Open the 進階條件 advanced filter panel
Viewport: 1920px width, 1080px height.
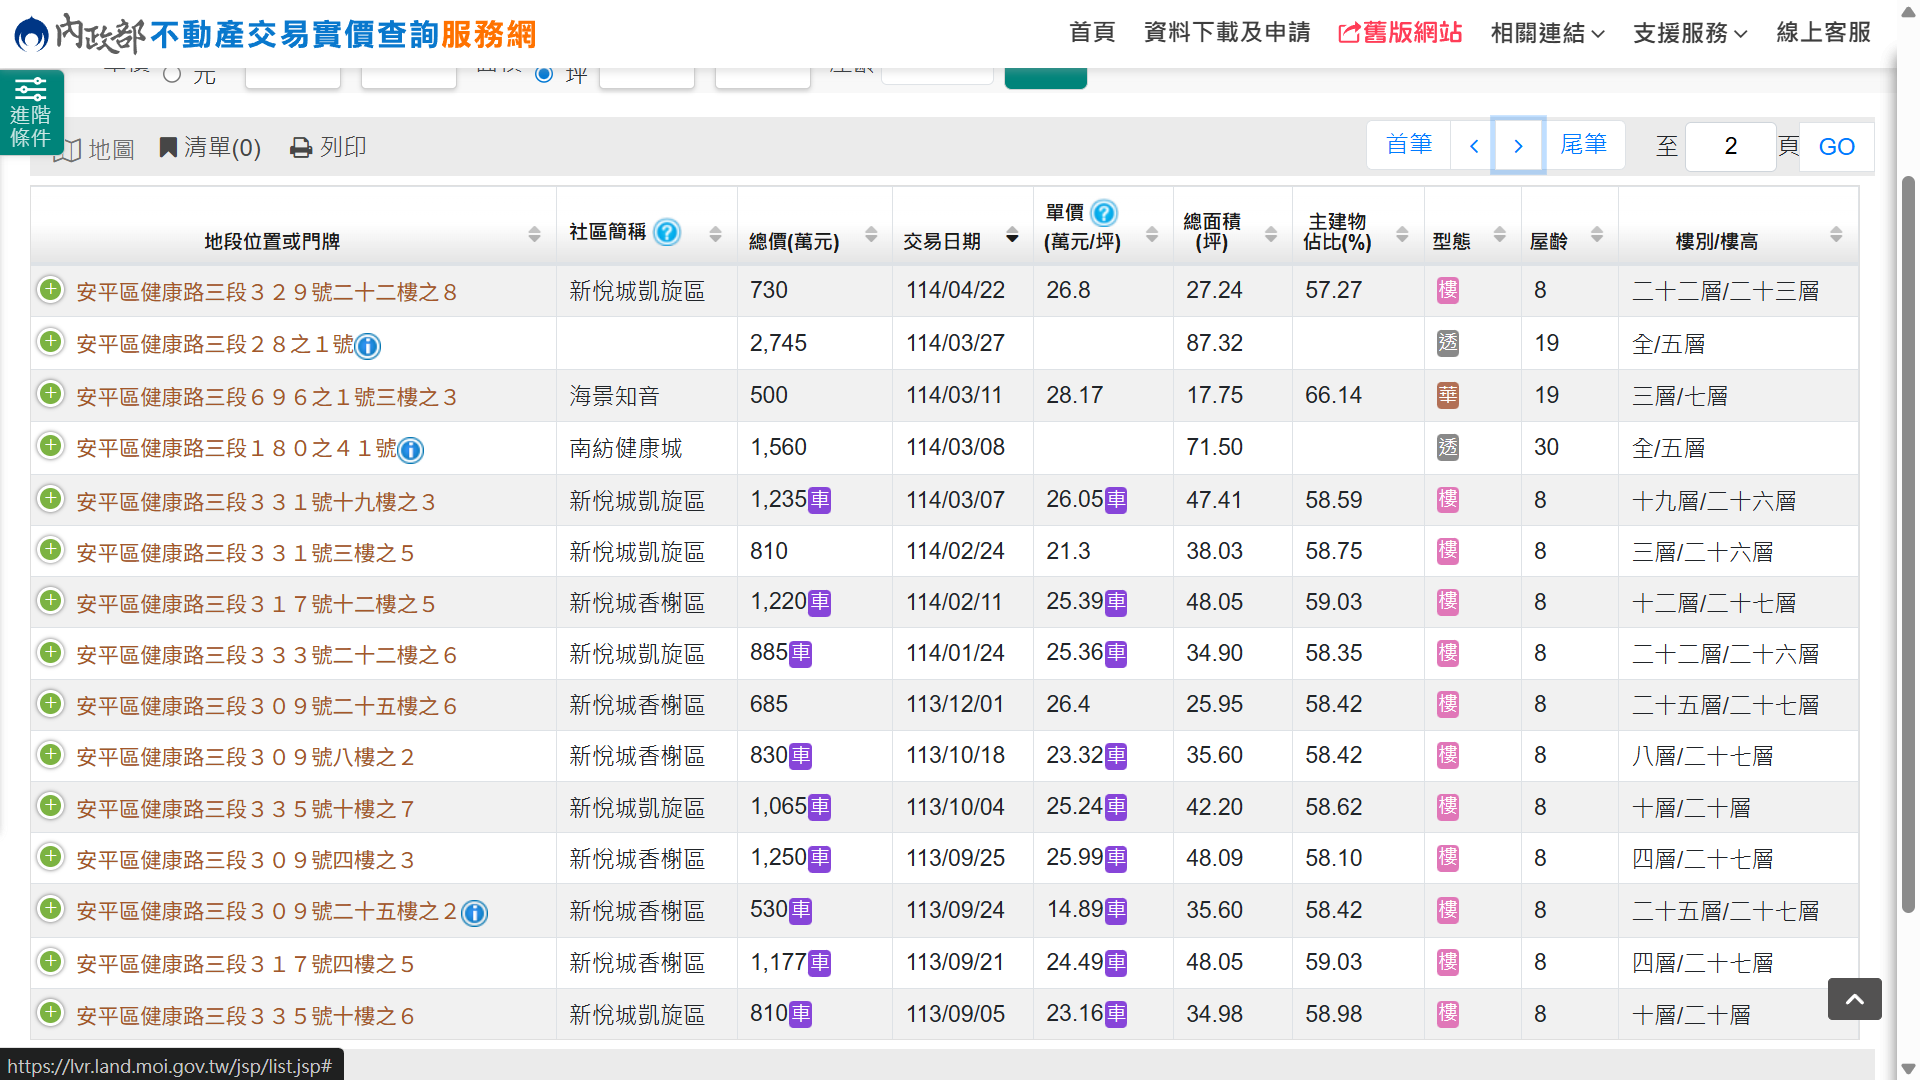tap(31, 113)
